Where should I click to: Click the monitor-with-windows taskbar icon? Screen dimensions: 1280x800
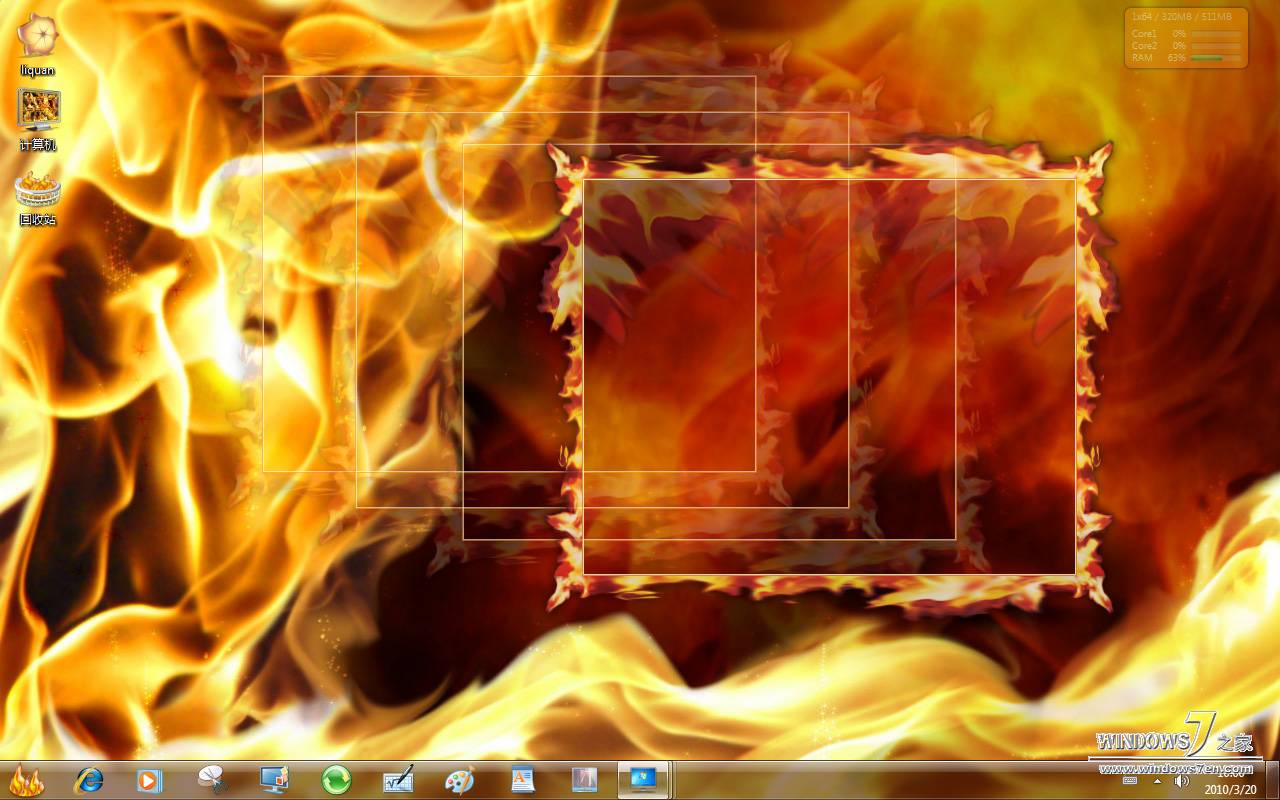(273, 780)
